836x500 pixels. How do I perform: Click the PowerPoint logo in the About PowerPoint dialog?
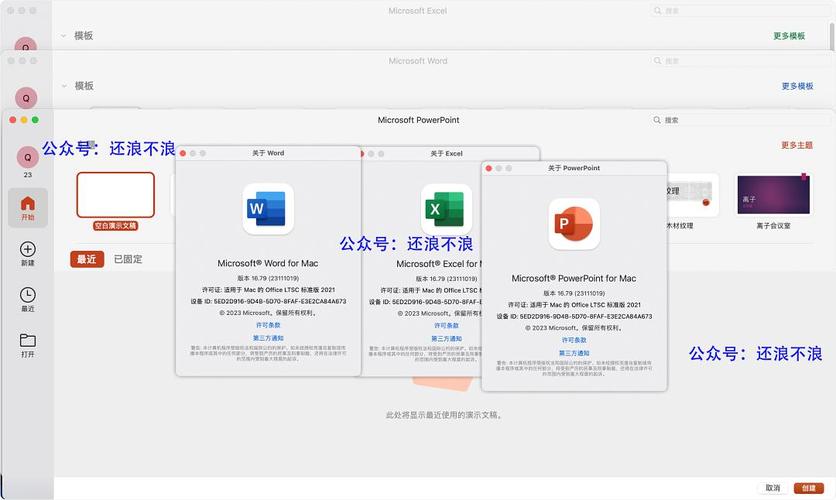point(574,223)
